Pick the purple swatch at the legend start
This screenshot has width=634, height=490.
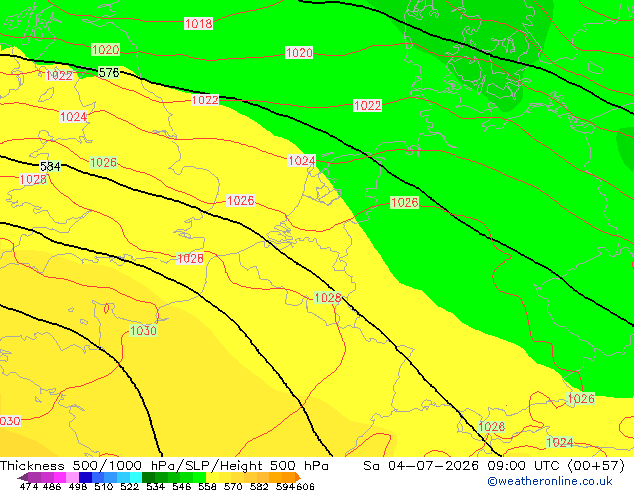pyautogui.click(x=34, y=477)
